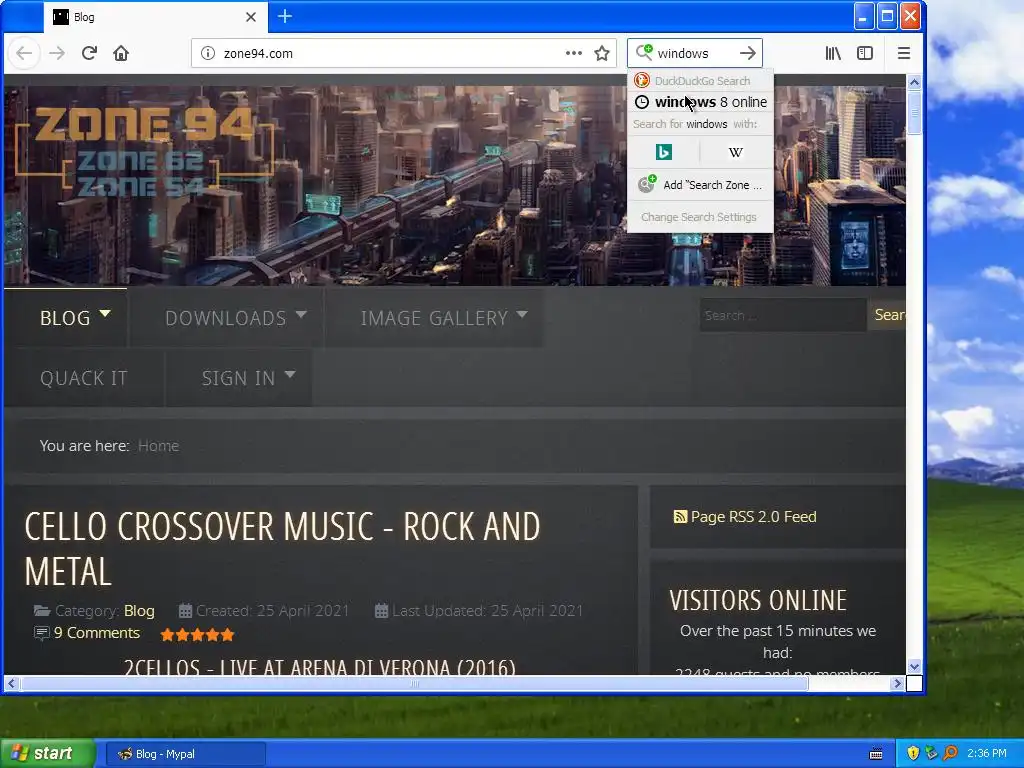Screen dimensions: 1024x768
Task: Select Blog - Mypal taskbar button
Action: pos(186,754)
